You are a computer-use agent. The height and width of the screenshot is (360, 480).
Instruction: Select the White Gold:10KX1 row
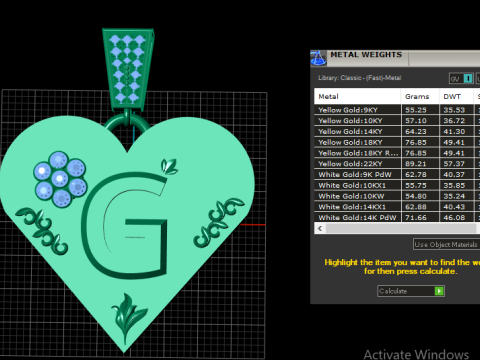click(397, 185)
